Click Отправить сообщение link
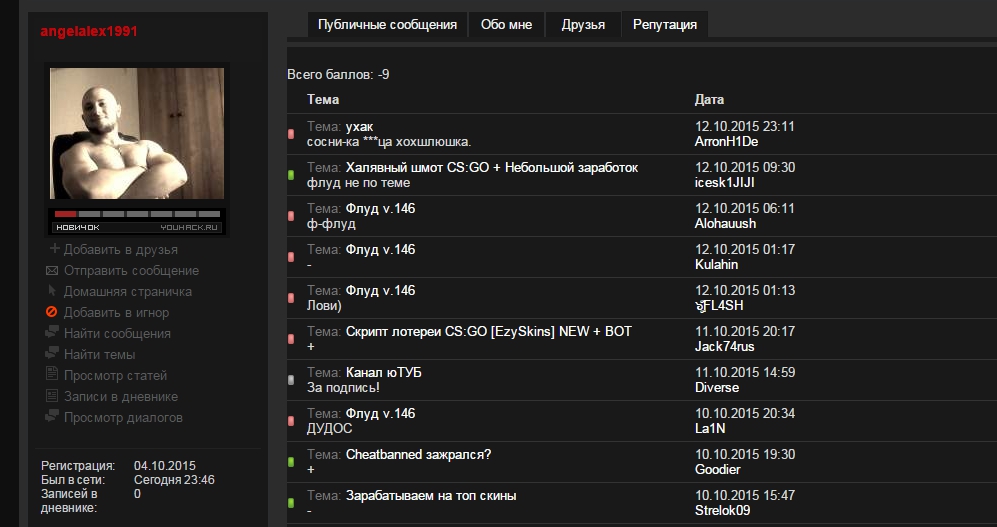997x527 pixels. tap(131, 271)
